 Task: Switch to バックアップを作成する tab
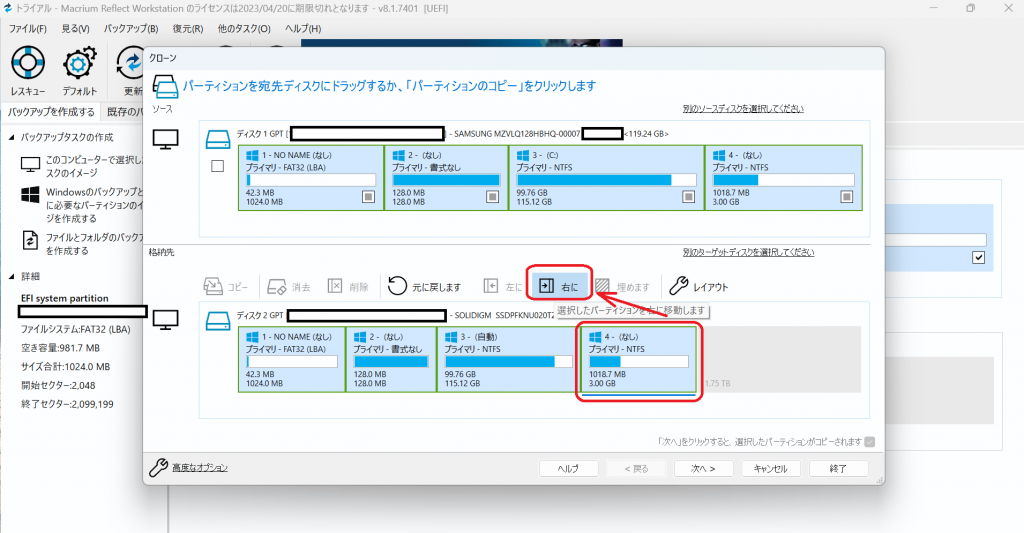[51, 112]
